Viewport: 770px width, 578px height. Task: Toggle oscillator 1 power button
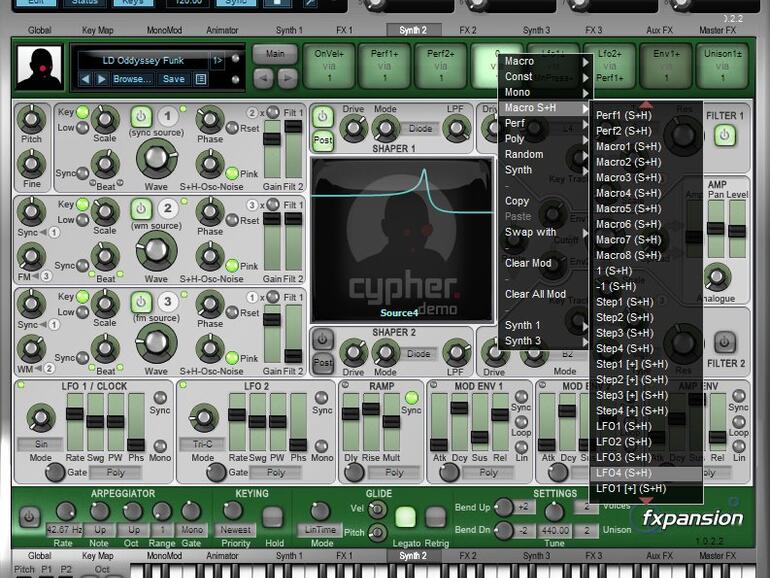(141, 116)
